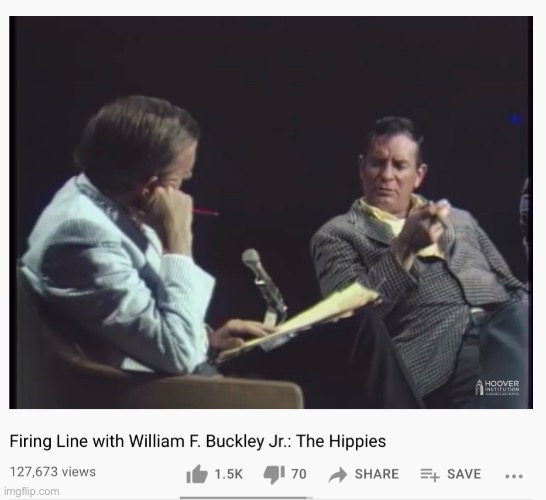This screenshot has height=500, width=546.
Task: Click the microphone in the video
Action: 264,286
